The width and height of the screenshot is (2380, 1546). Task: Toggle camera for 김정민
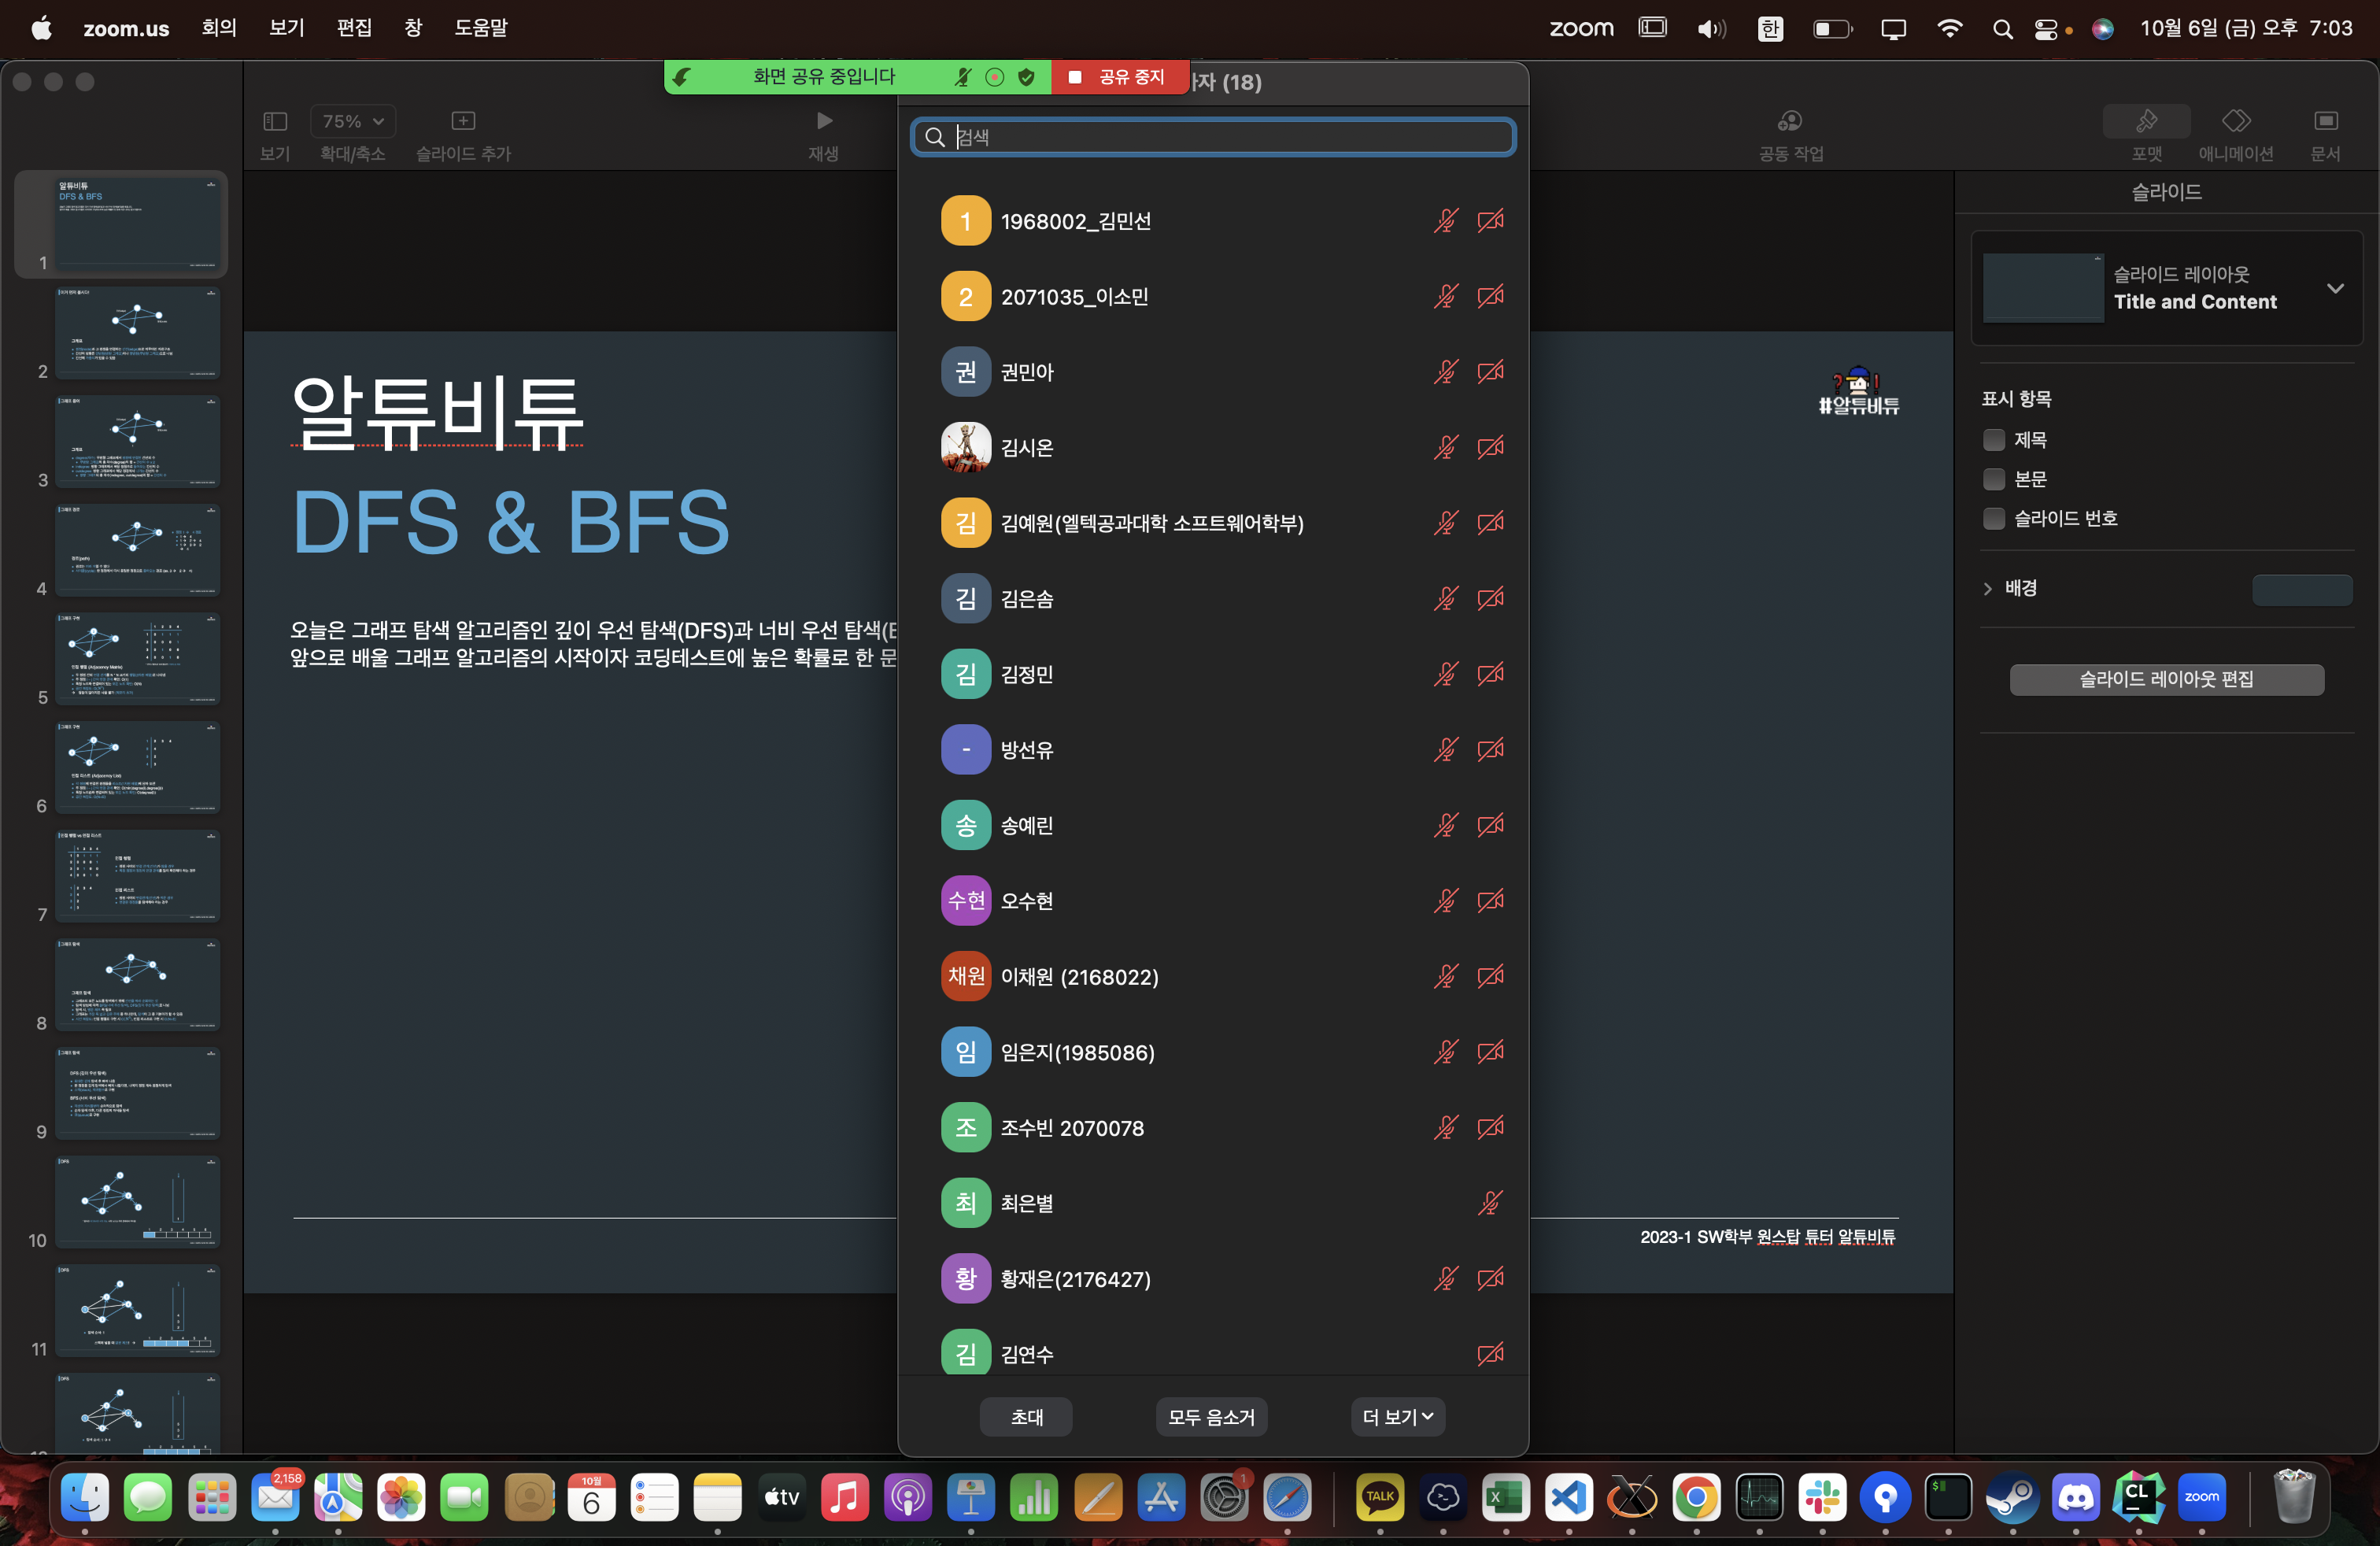[x=1490, y=674]
